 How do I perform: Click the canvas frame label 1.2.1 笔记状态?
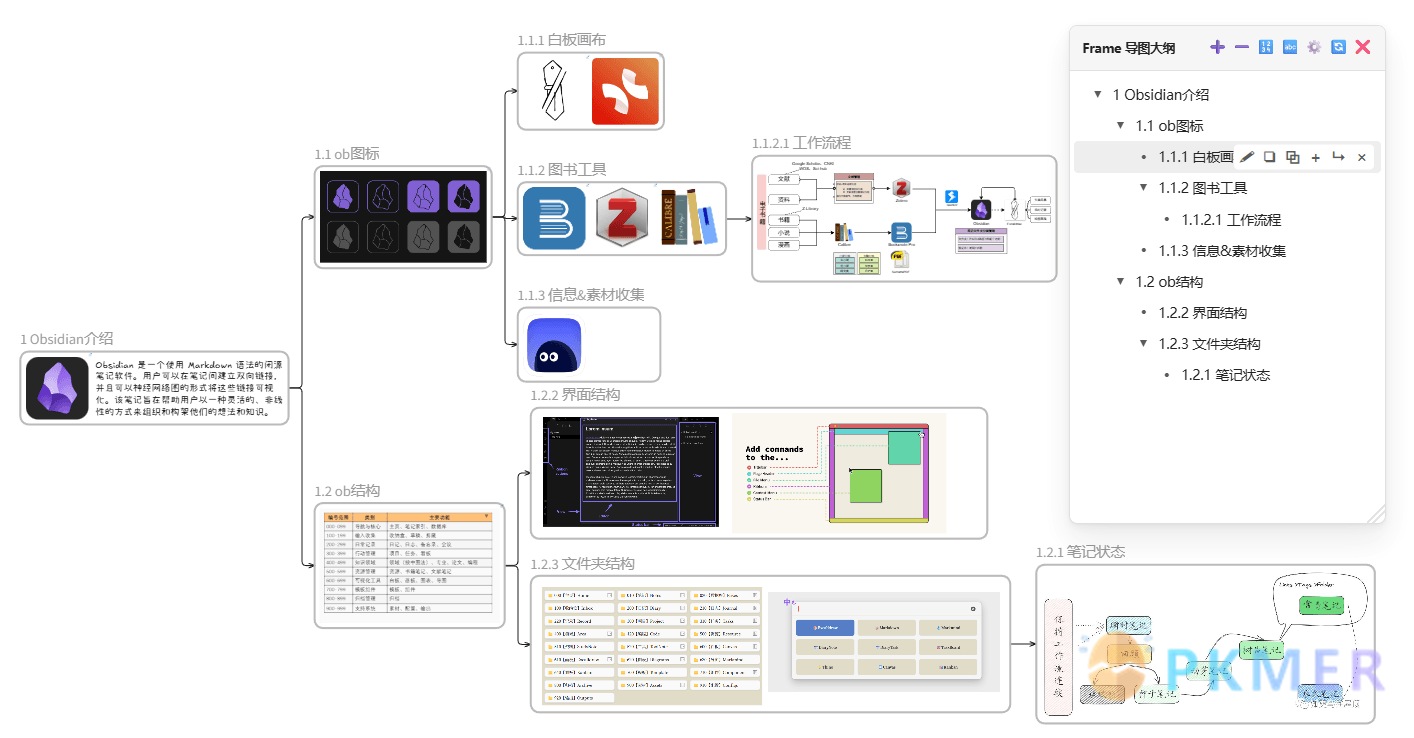1080,552
